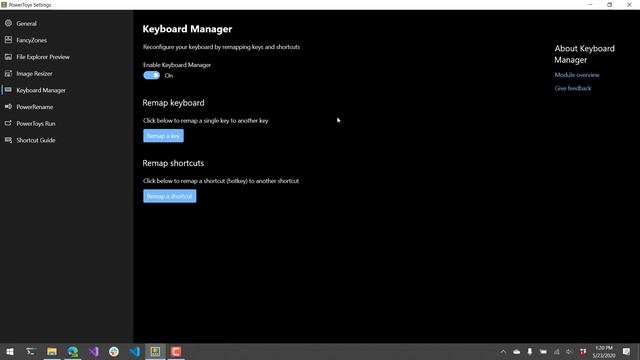Click the Keyboard Manager sidebar icon
Viewport: 640px width, 360px height.
point(8,90)
